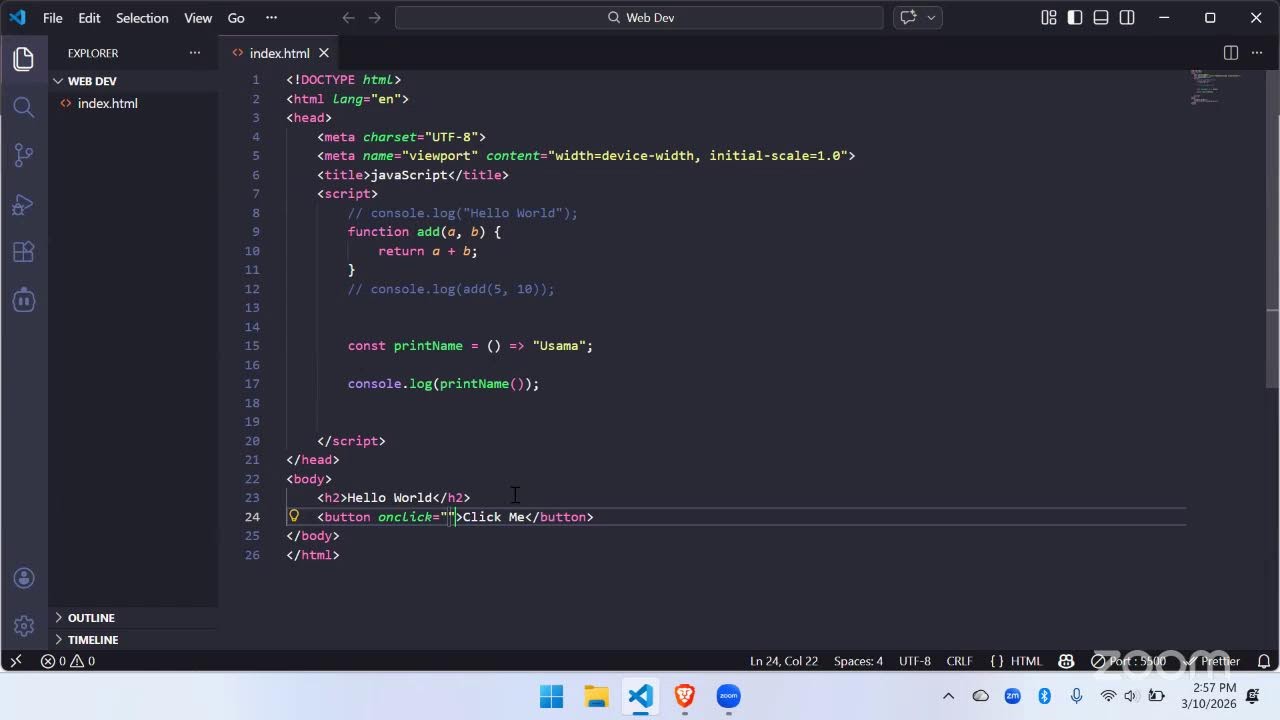1280x720 pixels.
Task: Change line endings via CRLF
Action: point(959,661)
